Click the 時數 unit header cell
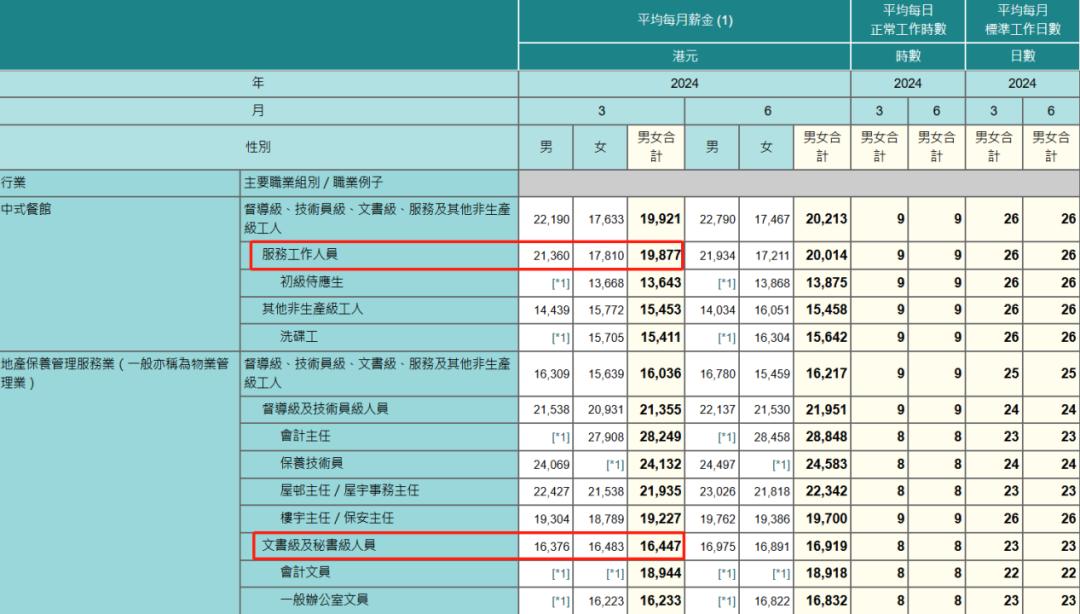The width and height of the screenshot is (1080, 614). 907,56
